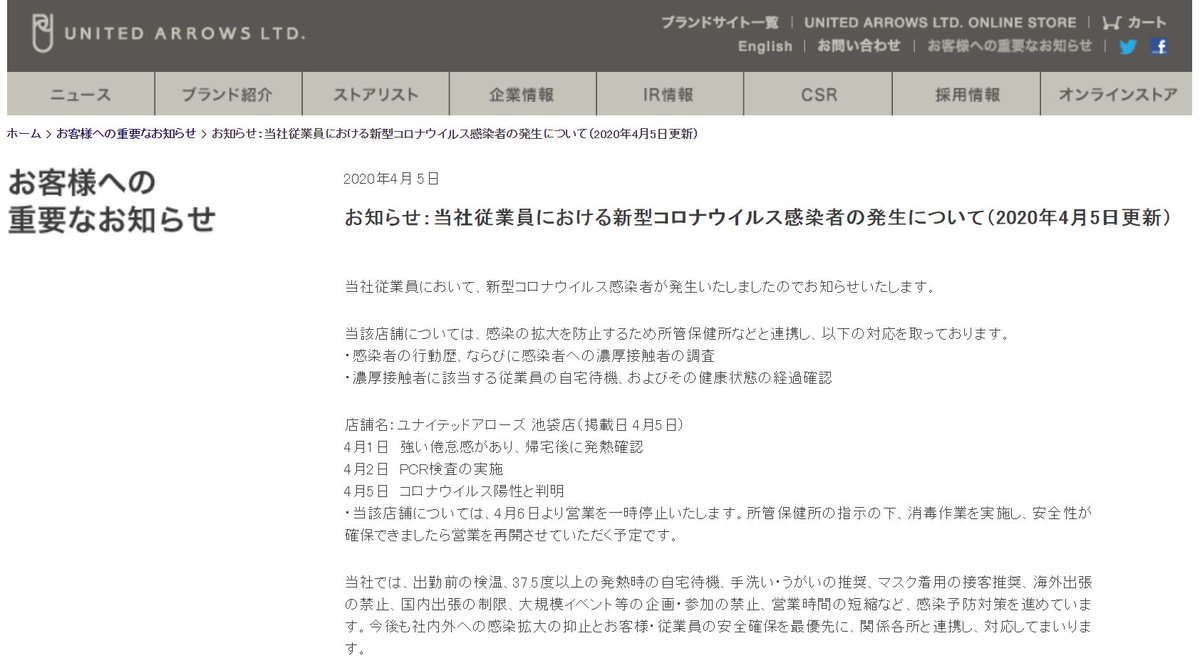Click カート text in header
The height and width of the screenshot is (663, 1200).
[1146, 22]
